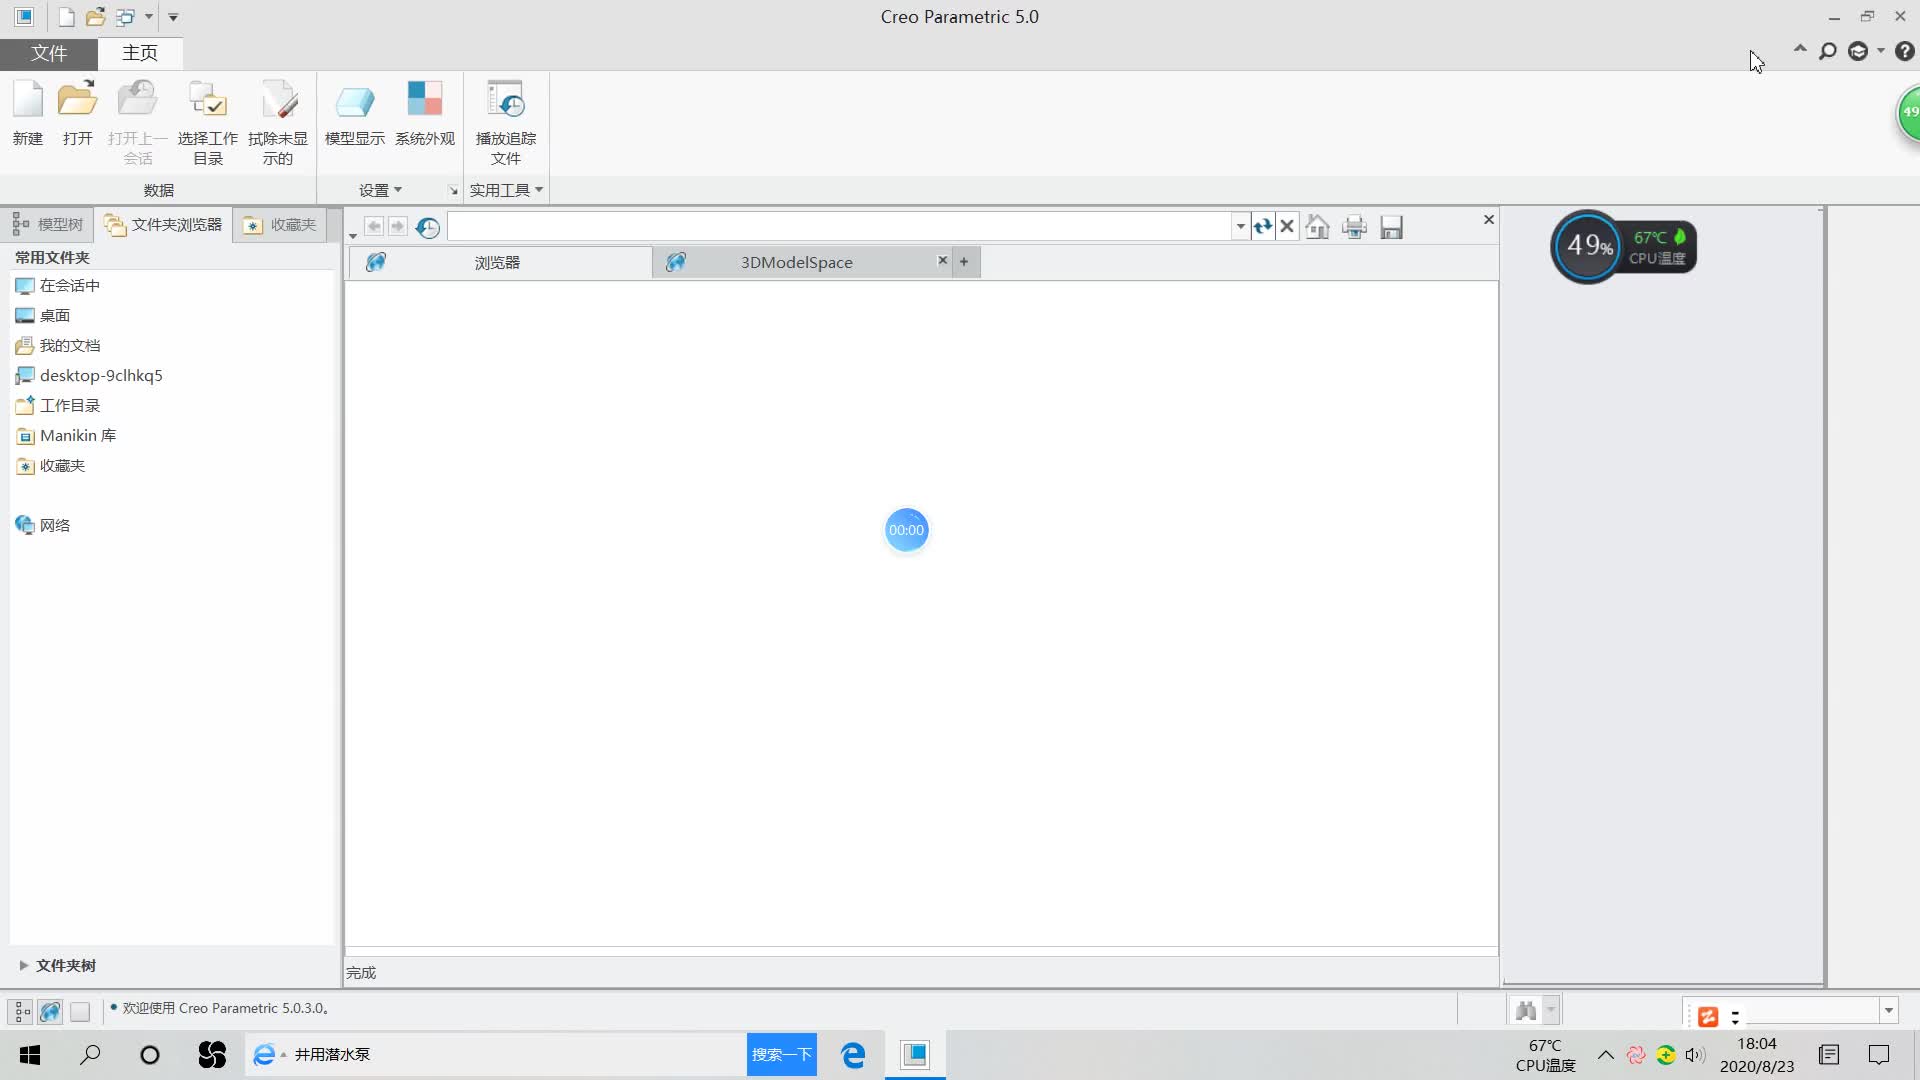Click the quick access Windows switch icon

125,17
